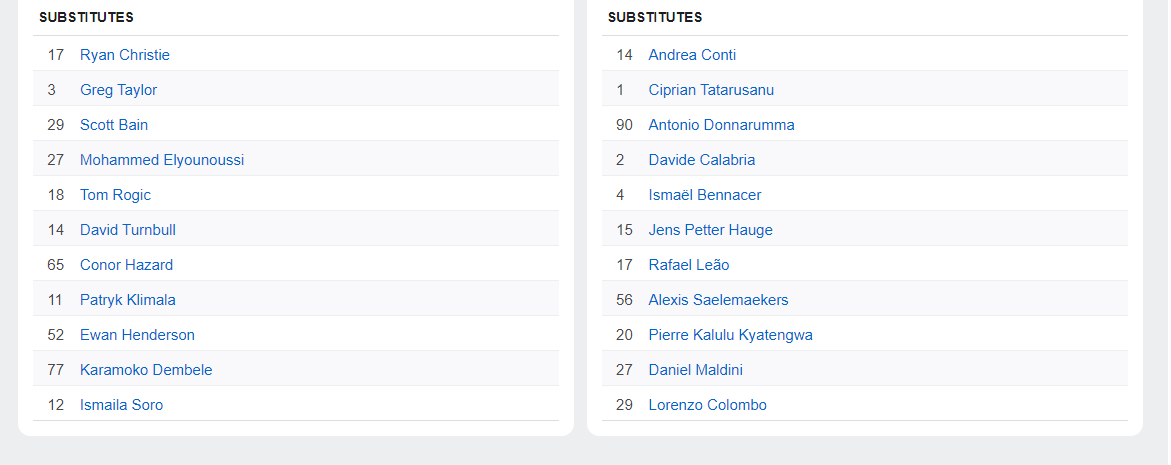View Davide Calabria's profile

click(702, 160)
